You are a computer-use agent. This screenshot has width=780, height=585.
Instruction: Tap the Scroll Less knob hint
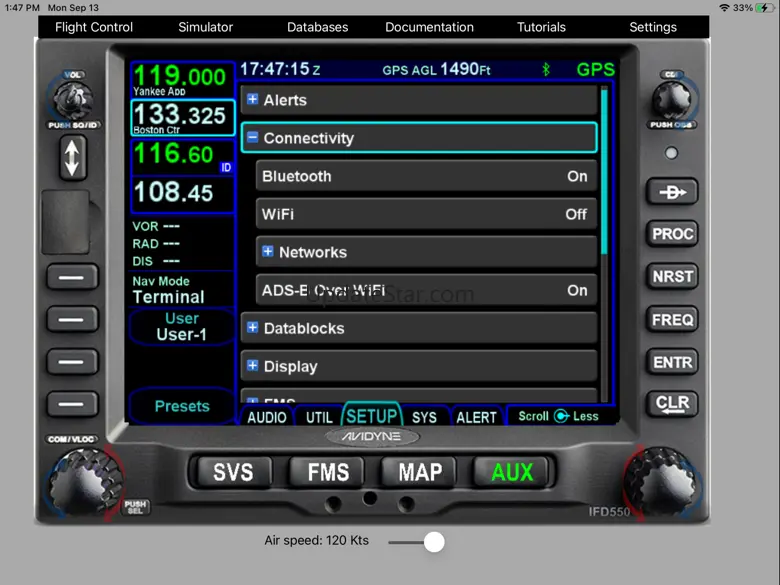click(x=558, y=416)
